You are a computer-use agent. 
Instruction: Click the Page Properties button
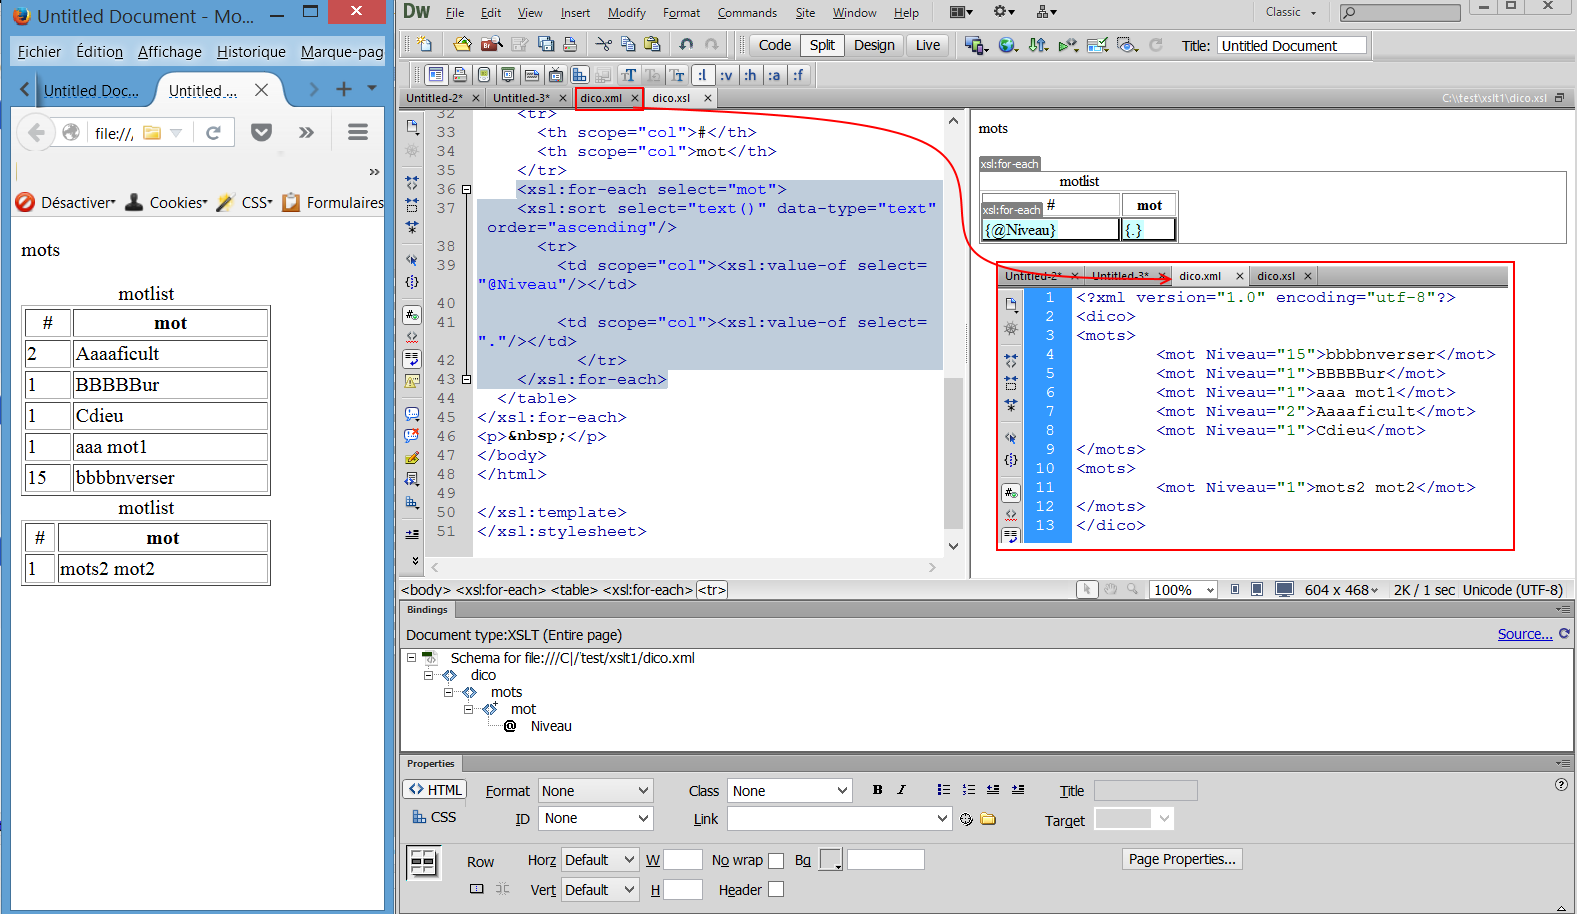(1182, 859)
